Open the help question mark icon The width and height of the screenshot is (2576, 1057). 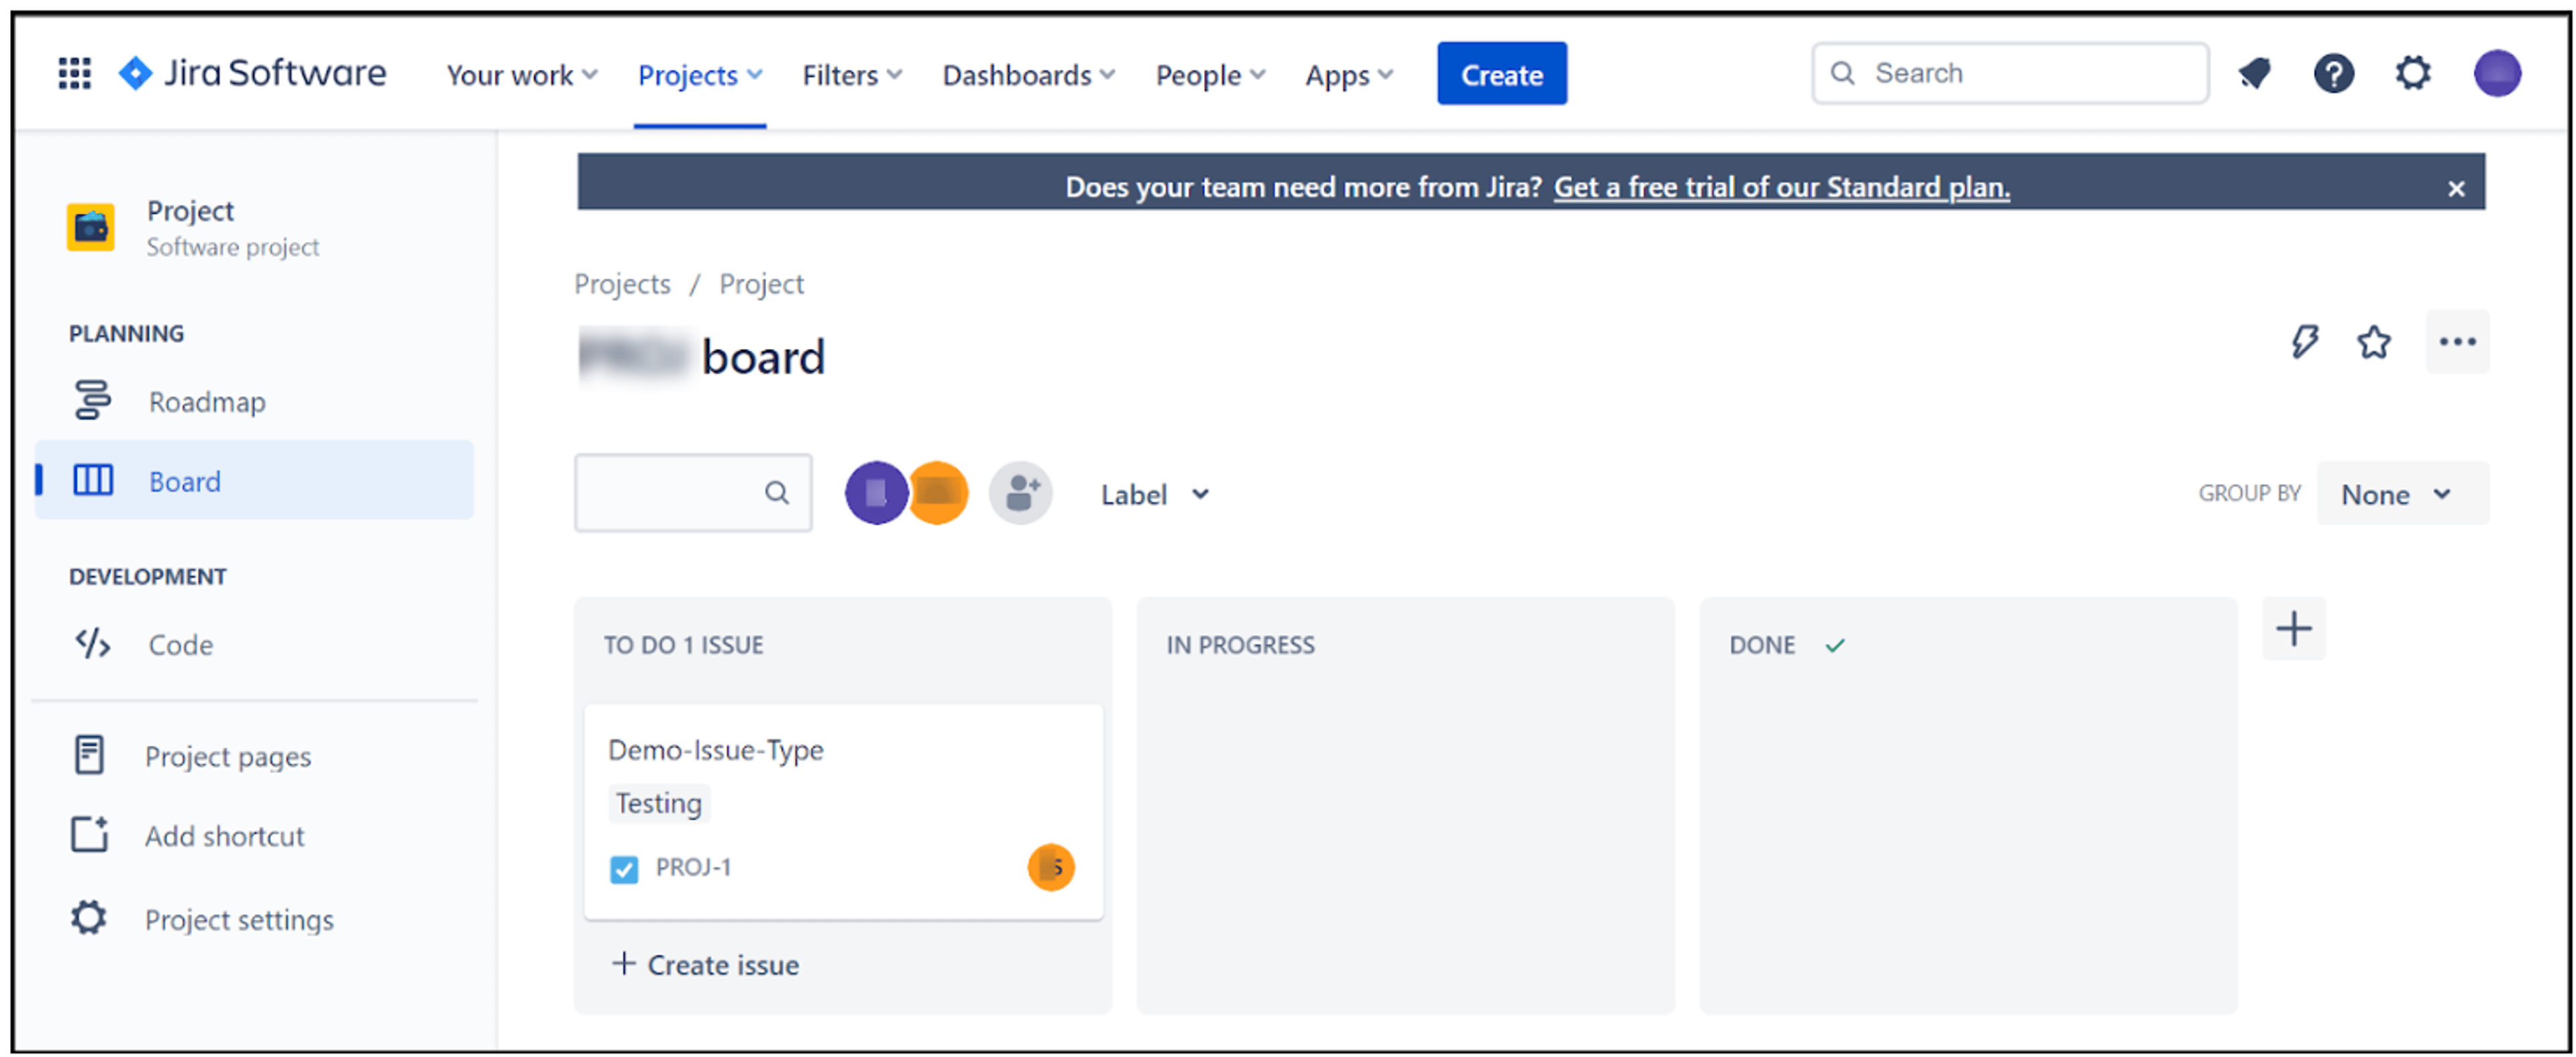click(x=2333, y=73)
